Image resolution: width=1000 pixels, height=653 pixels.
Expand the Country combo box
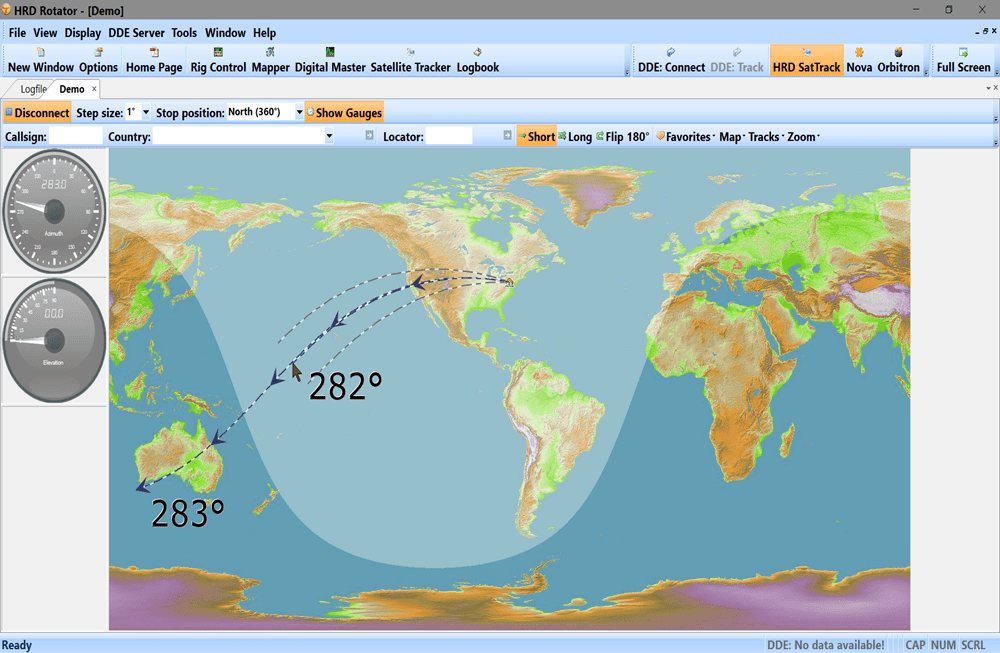329,136
